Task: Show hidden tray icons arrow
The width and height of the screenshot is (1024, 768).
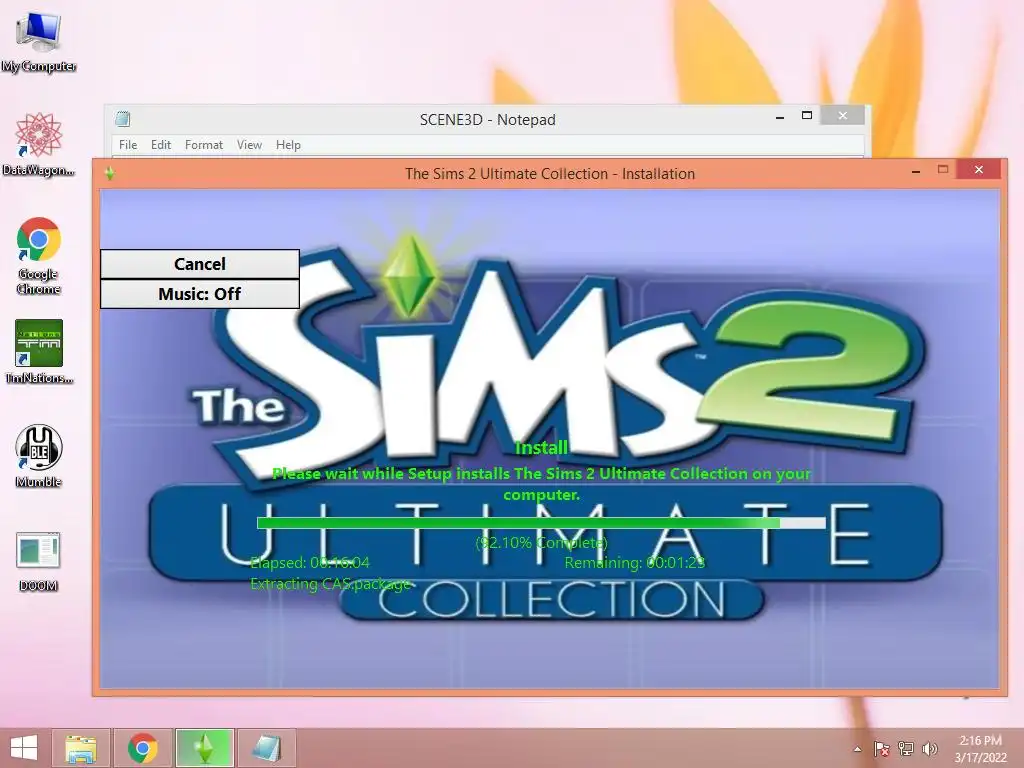Action: point(857,749)
